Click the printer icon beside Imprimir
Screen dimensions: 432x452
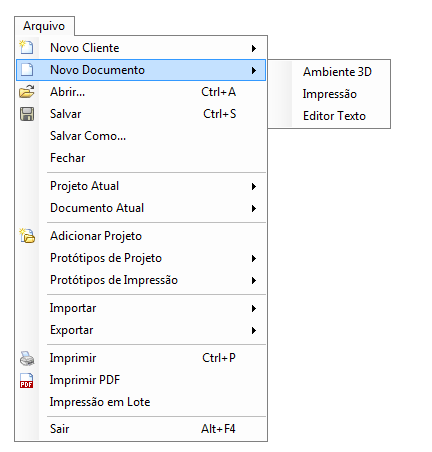pyautogui.click(x=27, y=358)
